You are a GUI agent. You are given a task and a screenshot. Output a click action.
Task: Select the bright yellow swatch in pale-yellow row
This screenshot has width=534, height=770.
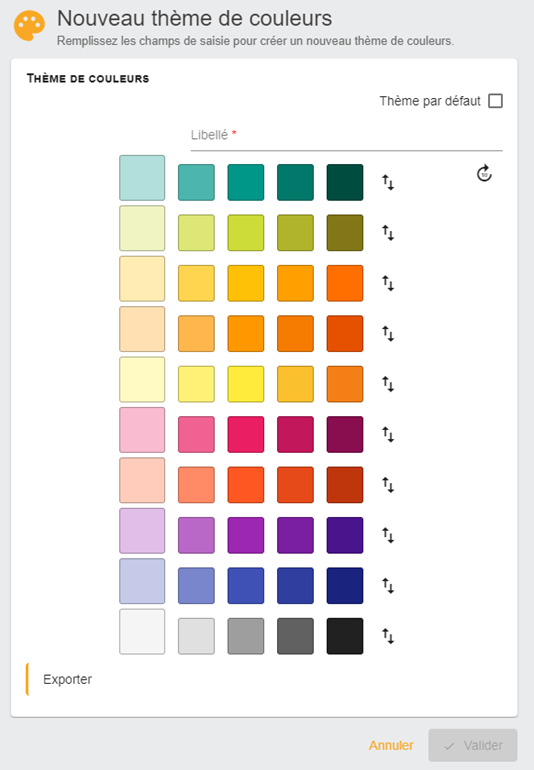pos(246,384)
